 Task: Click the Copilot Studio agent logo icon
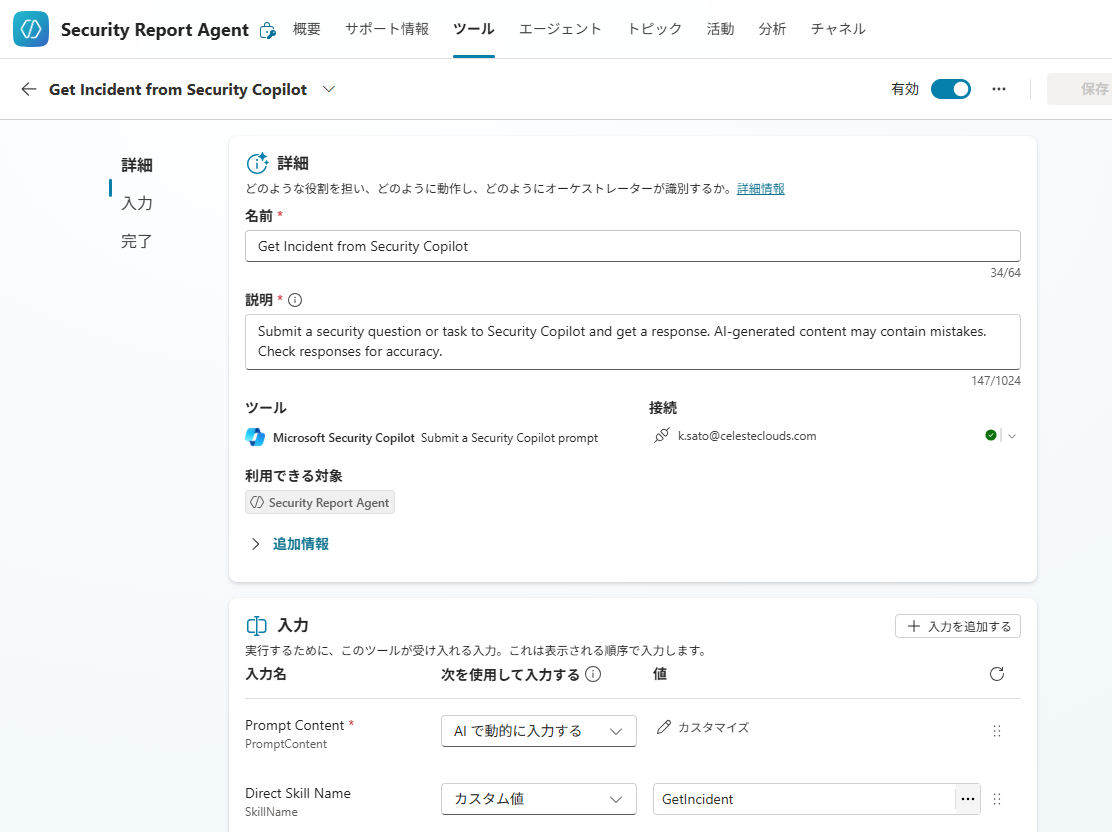click(x=30, y=29)
